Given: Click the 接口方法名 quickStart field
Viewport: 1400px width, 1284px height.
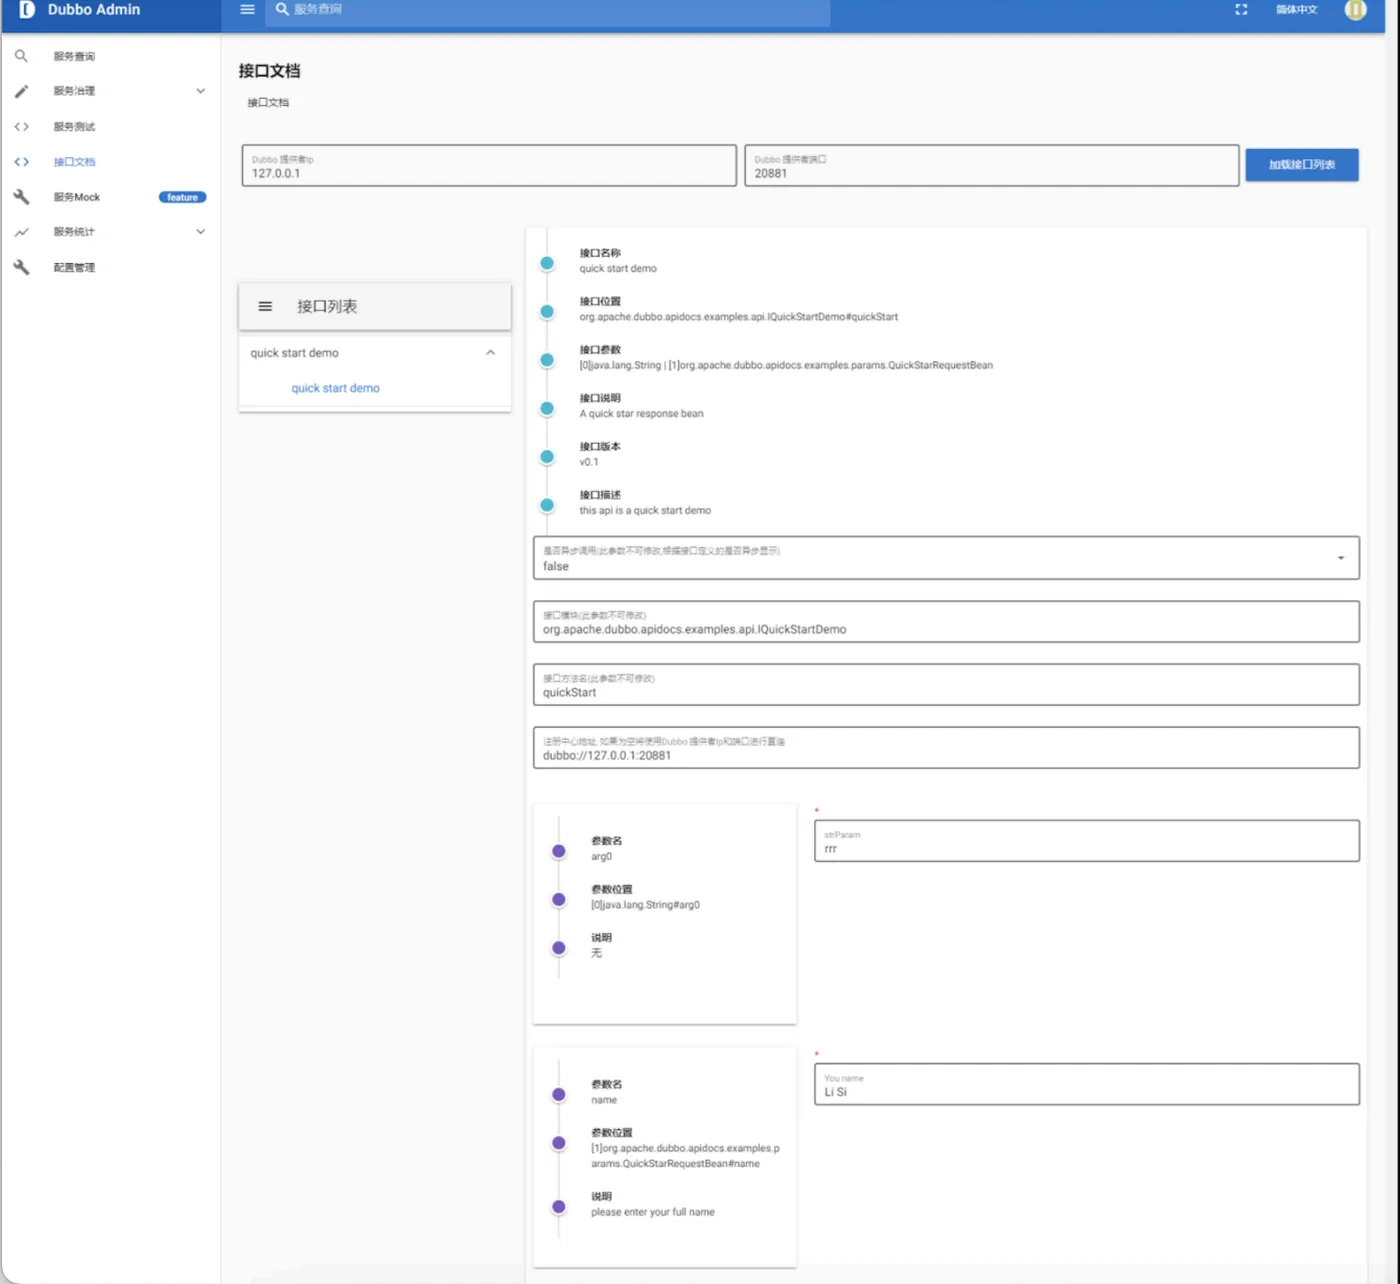Looking at the screenshot, I should coord(946,684).
